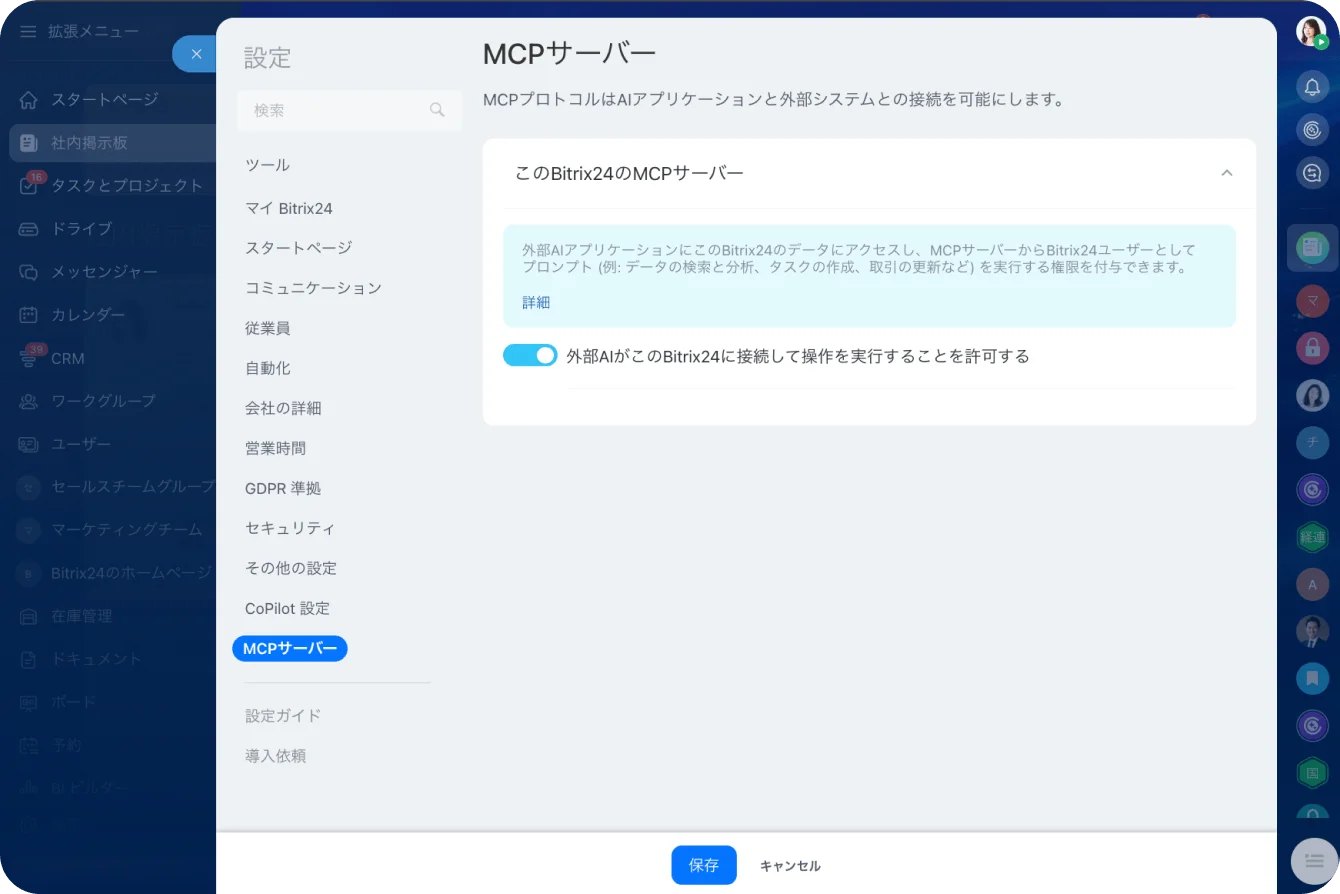1340x894 pixels.
Task: Close the settings slider with the X button
Action: click(196, 54)
